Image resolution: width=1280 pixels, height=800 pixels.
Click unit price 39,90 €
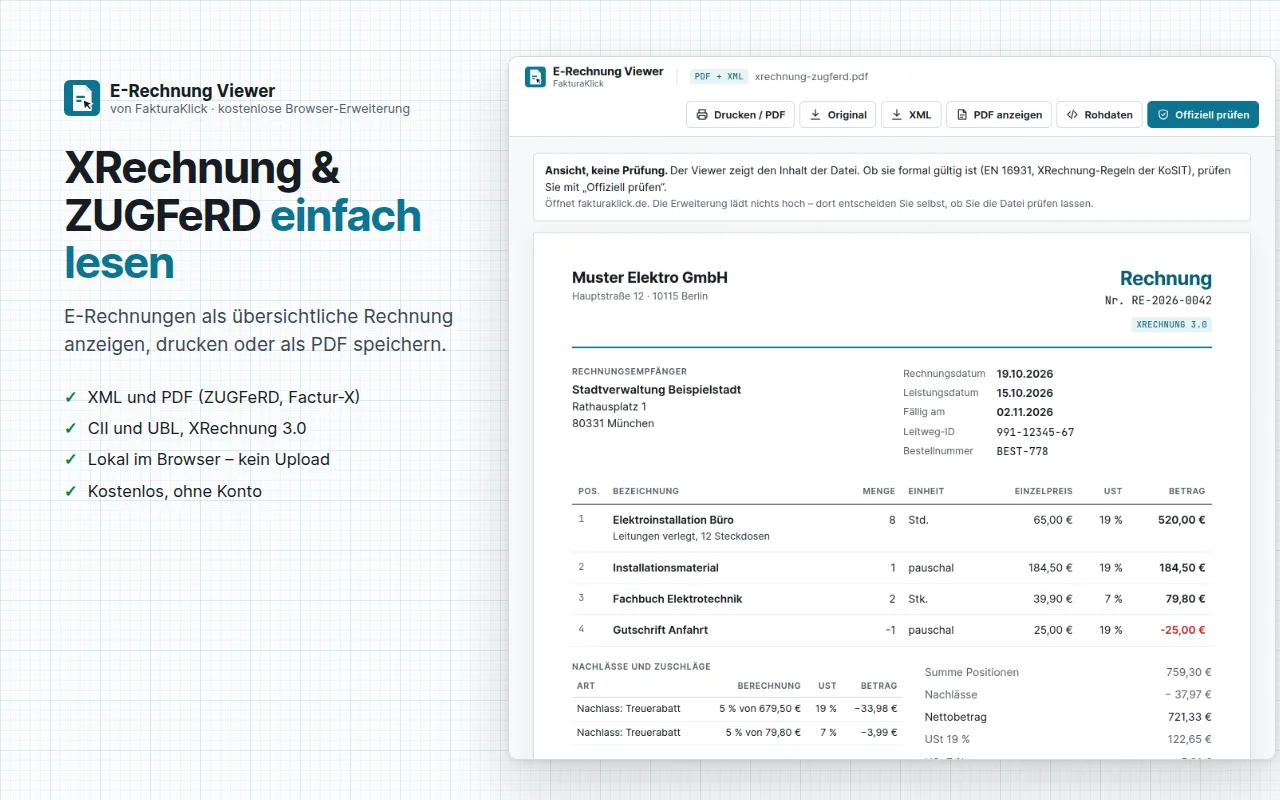click(1051, 599)
